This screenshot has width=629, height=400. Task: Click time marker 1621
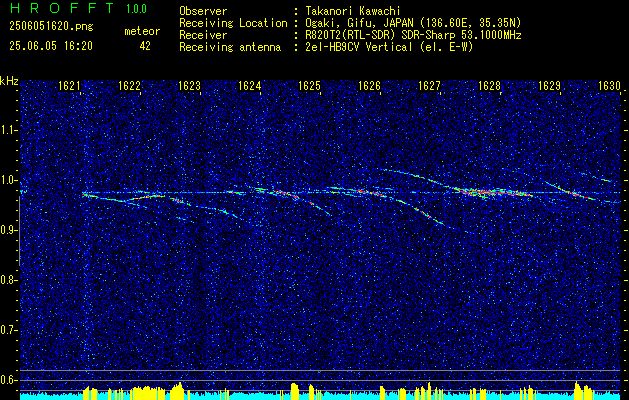point(69,86)
